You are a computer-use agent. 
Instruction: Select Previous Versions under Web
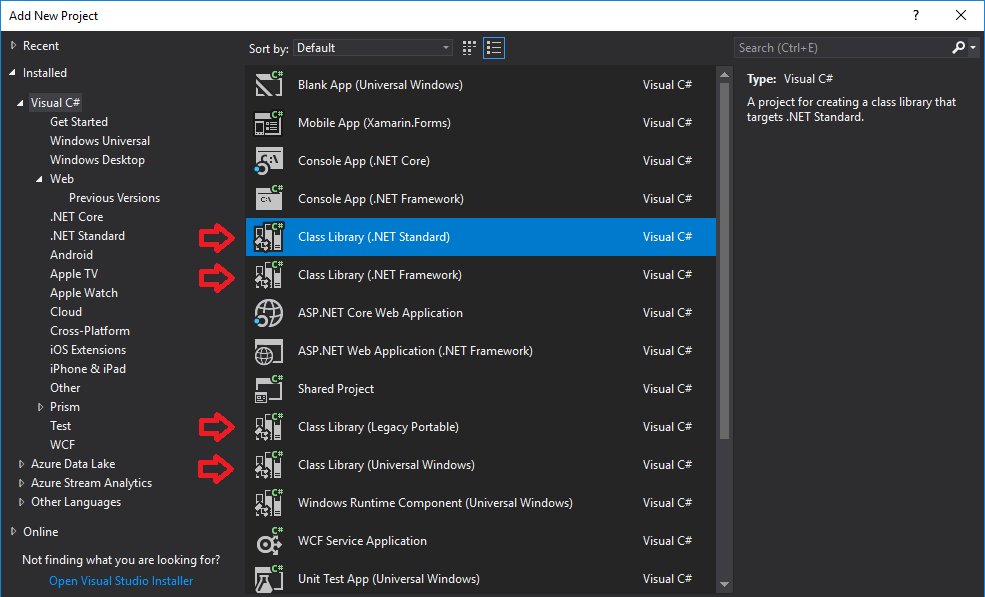pyautogui.click(x=114, y=197)
